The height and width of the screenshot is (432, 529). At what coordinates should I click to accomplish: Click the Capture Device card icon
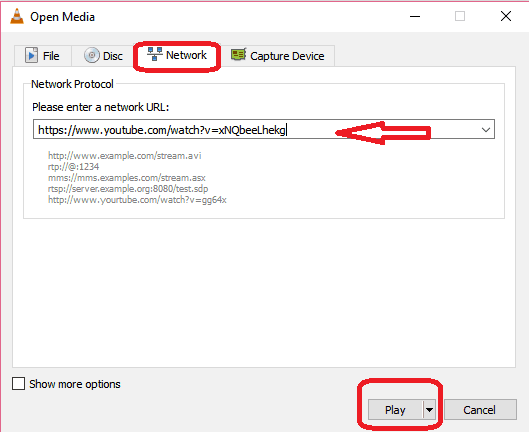pos(239,54)
